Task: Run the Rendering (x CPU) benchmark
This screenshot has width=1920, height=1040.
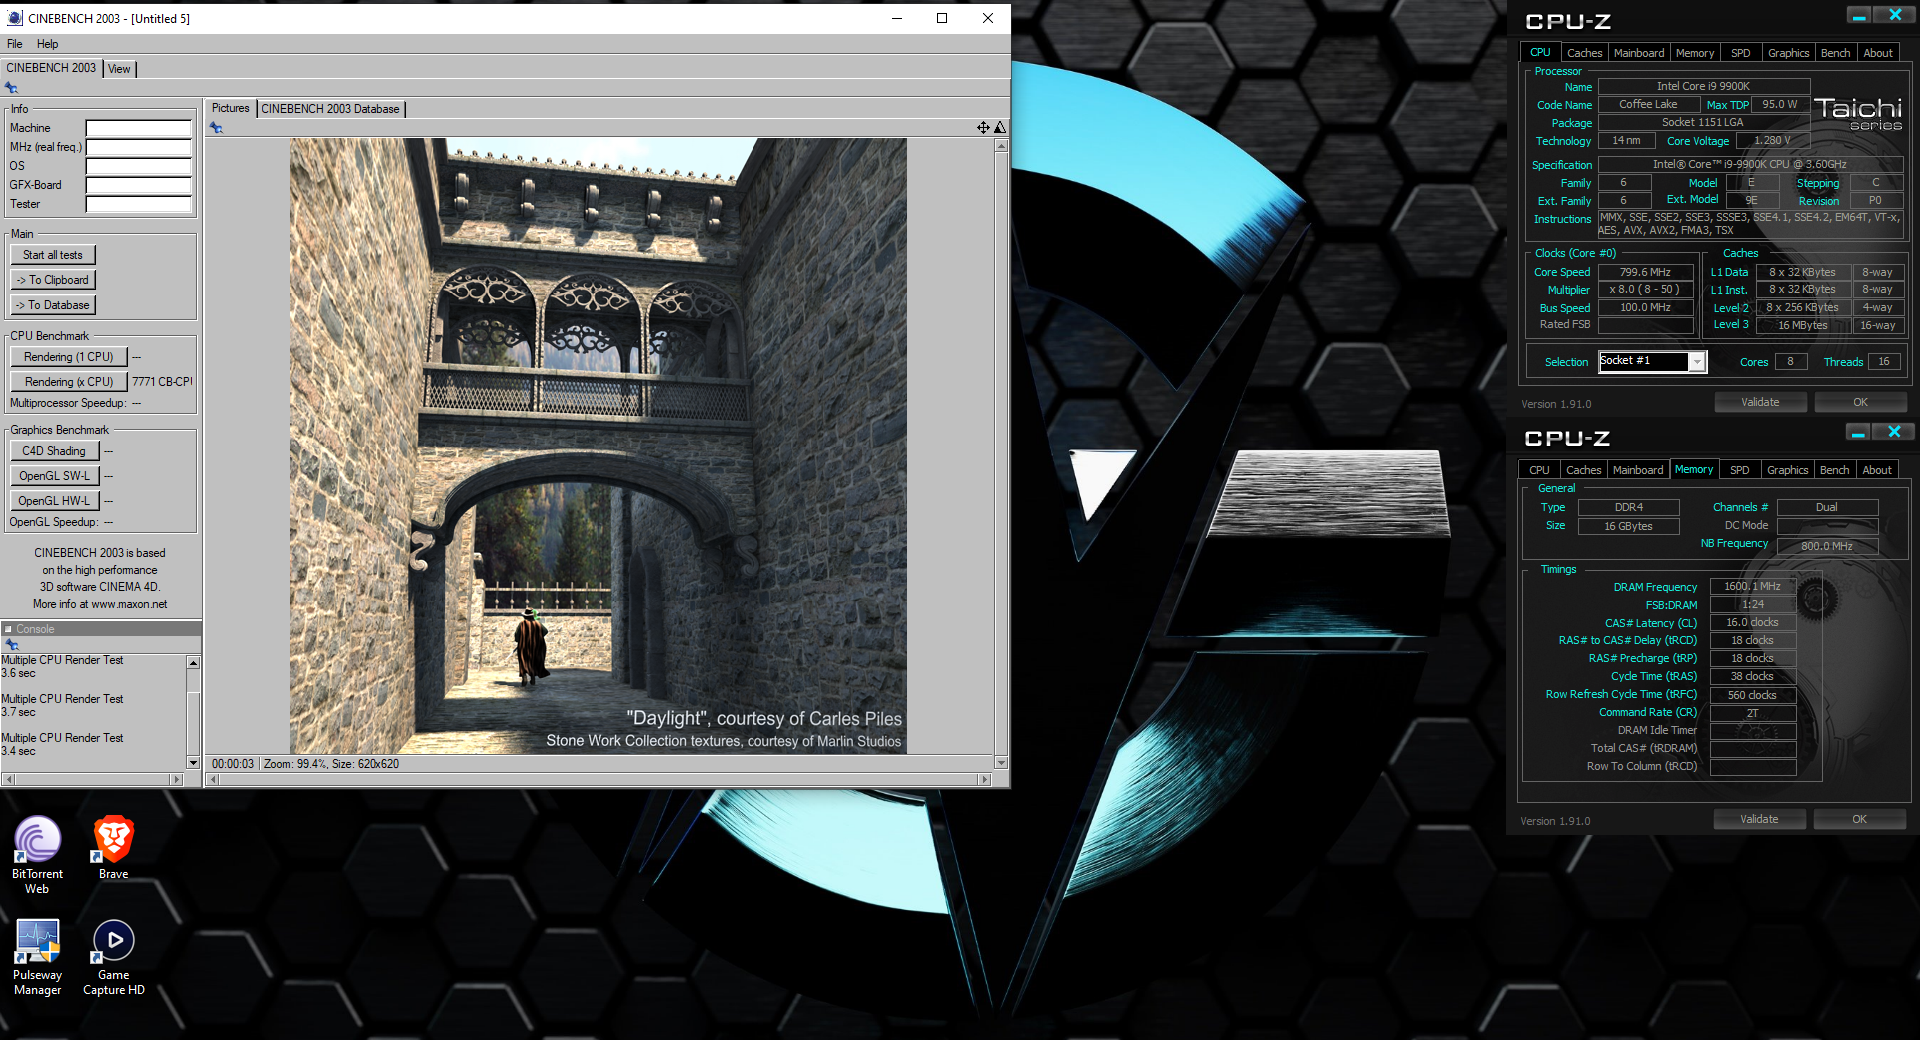Action: [x=69, y=382]
